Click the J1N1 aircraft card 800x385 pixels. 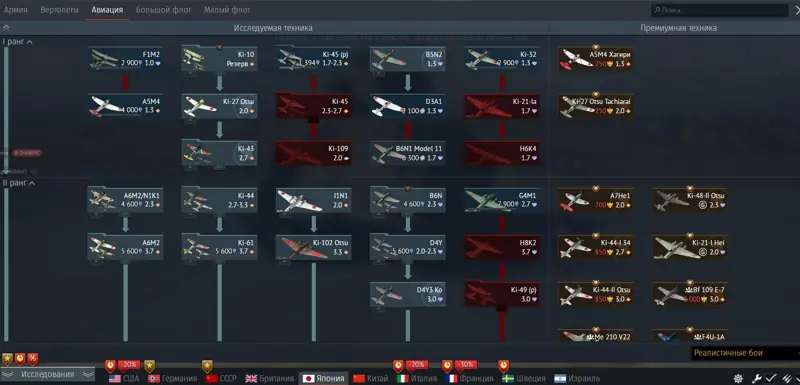coord(313,199)
